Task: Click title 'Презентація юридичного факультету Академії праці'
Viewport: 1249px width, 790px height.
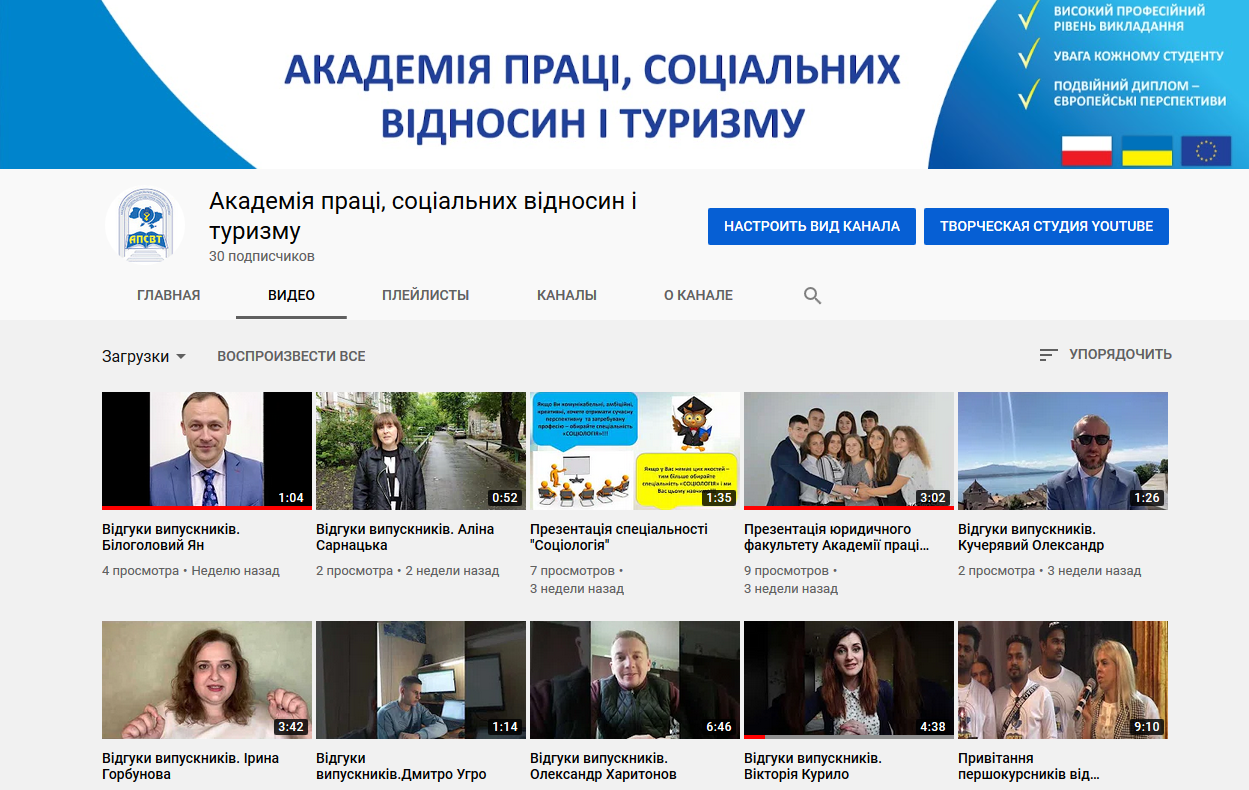Action: click(x=837, y=537)
